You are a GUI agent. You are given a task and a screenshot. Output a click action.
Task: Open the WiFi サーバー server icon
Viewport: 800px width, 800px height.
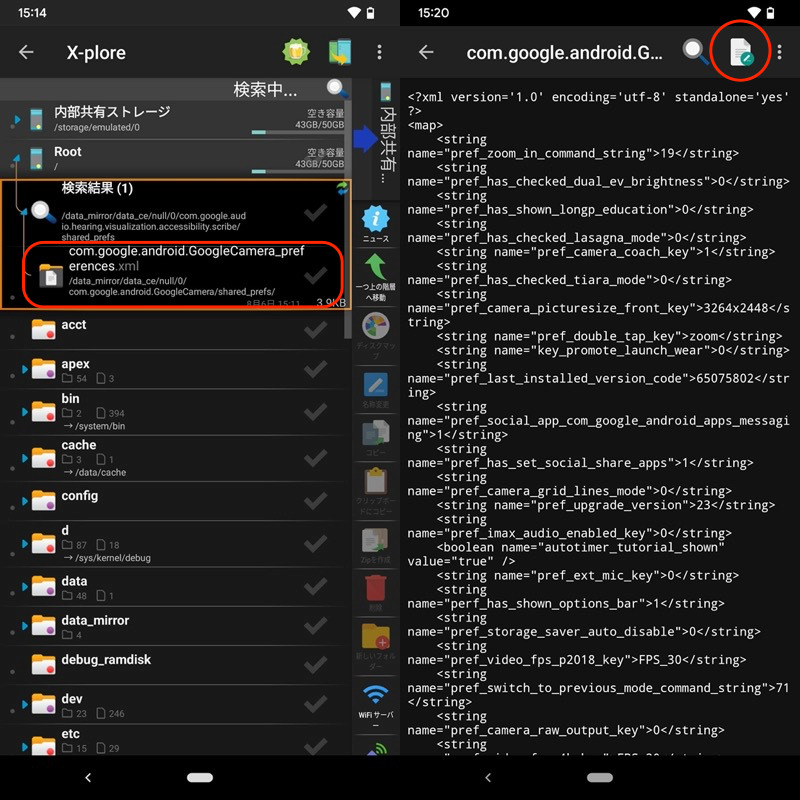click(376, 700)
